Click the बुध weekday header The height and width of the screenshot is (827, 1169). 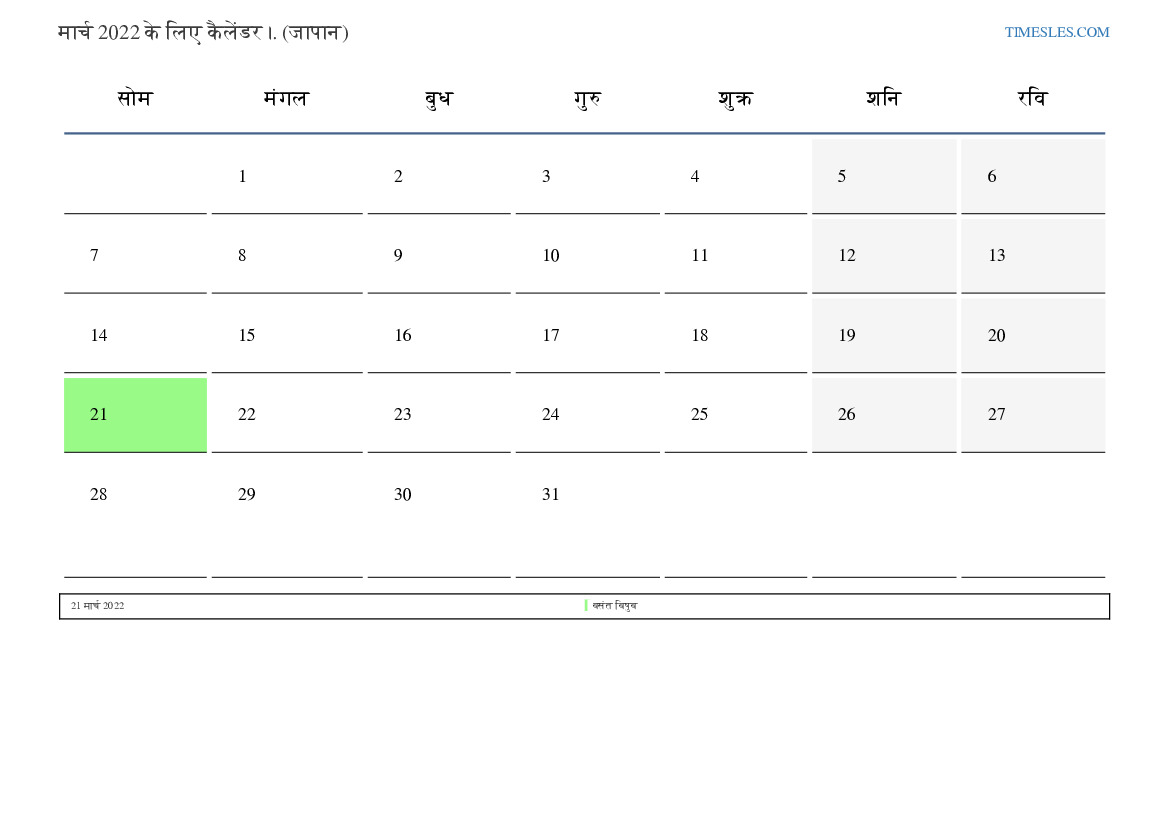(x=438, y=99)
